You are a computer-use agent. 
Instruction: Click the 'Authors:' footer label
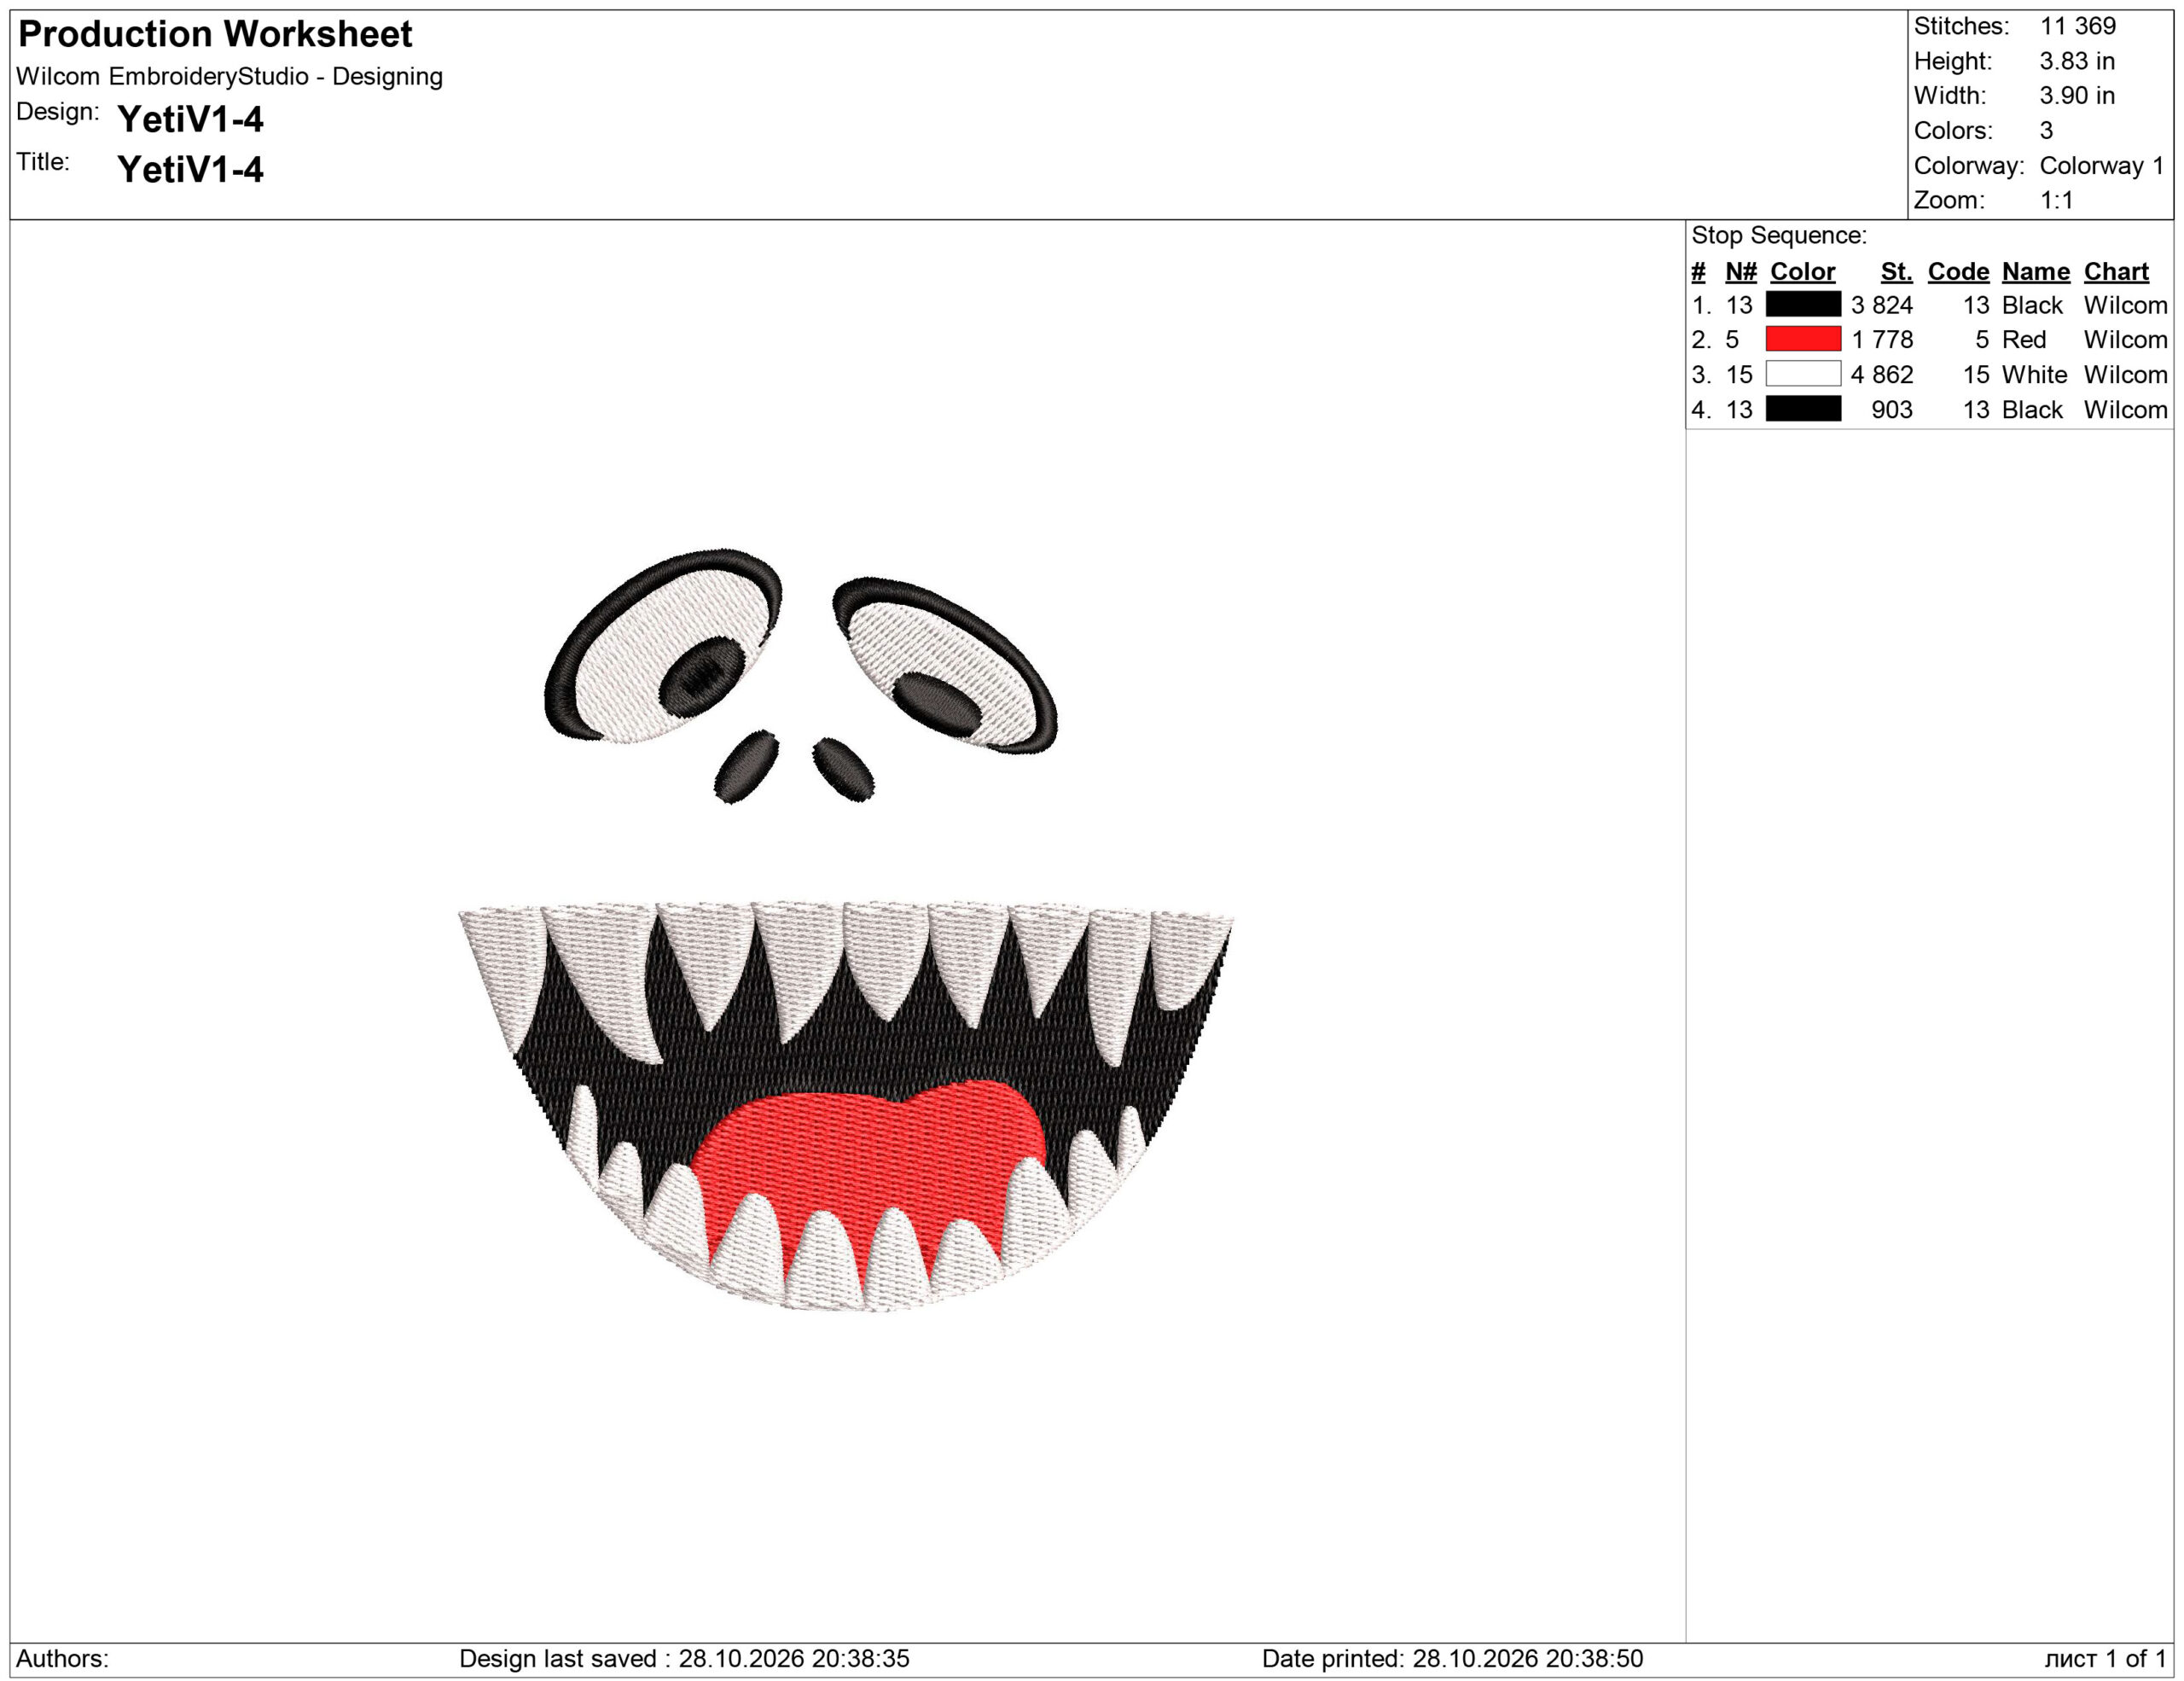[62, 1658]
